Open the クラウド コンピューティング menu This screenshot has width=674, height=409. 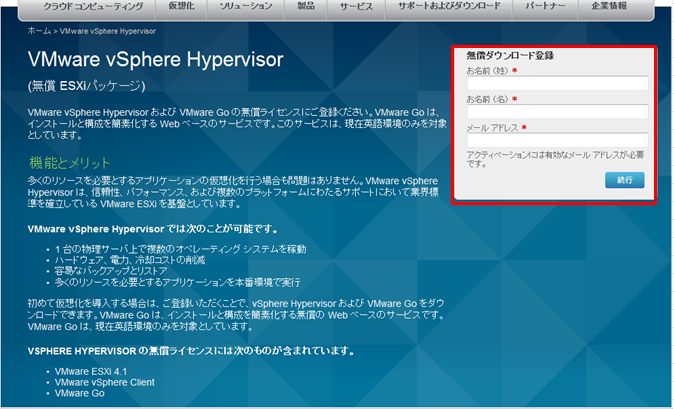93,6
